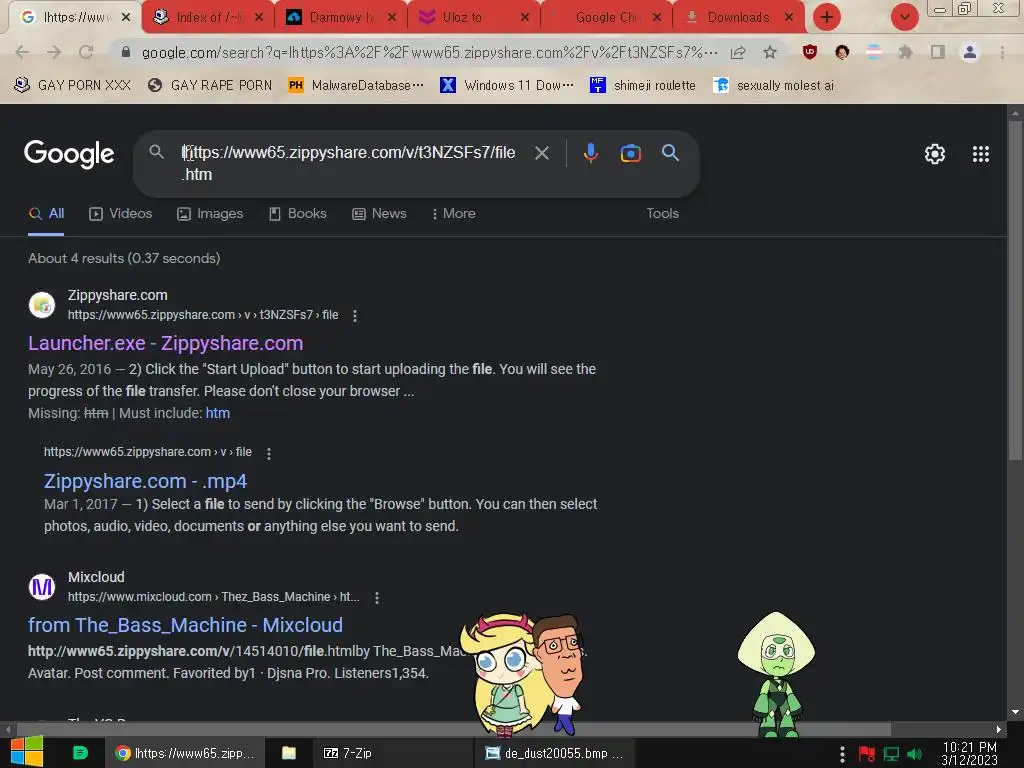
Task: Click the taskbar clock showing 10:21 PM
Action: tap(969, 754)
